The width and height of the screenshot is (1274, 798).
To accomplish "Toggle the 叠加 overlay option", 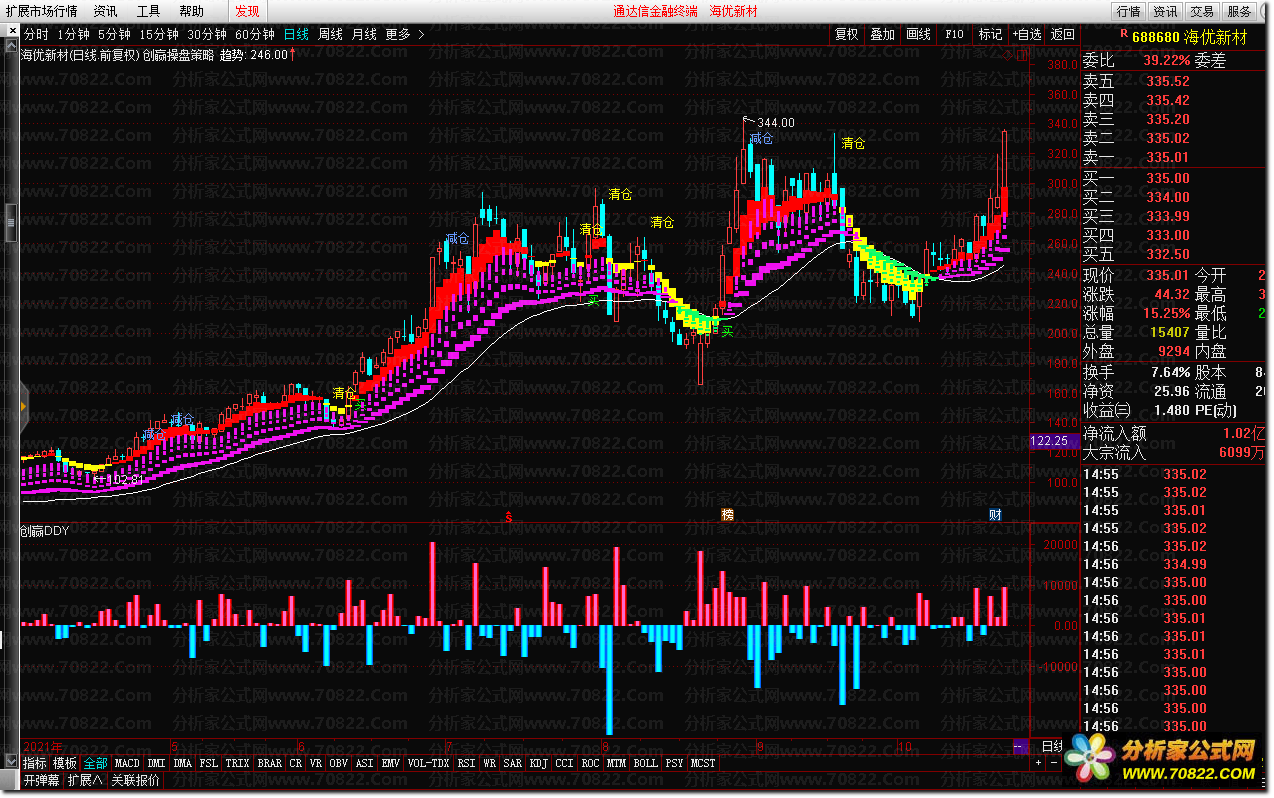I will [x=883, y=34].
